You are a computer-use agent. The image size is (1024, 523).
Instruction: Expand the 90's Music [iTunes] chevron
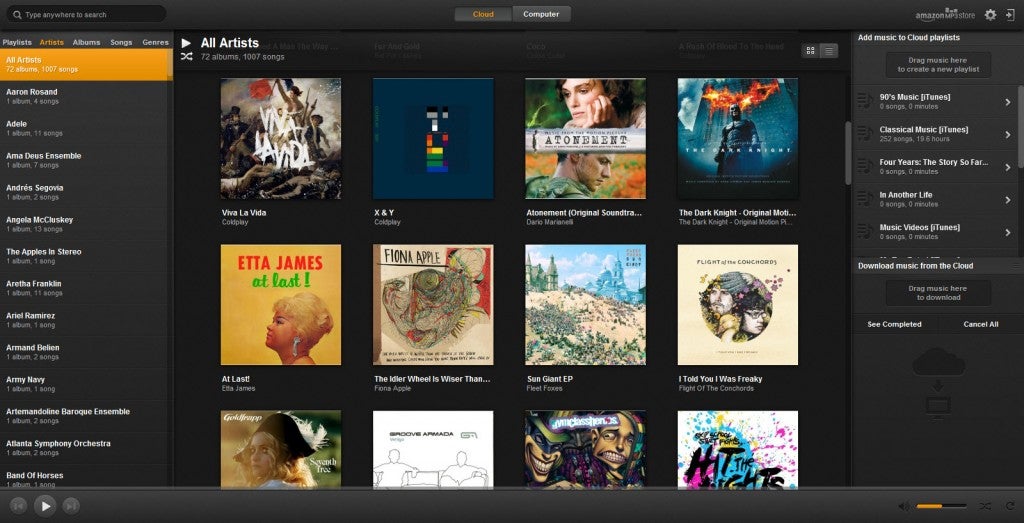(x=1008, y=102)
